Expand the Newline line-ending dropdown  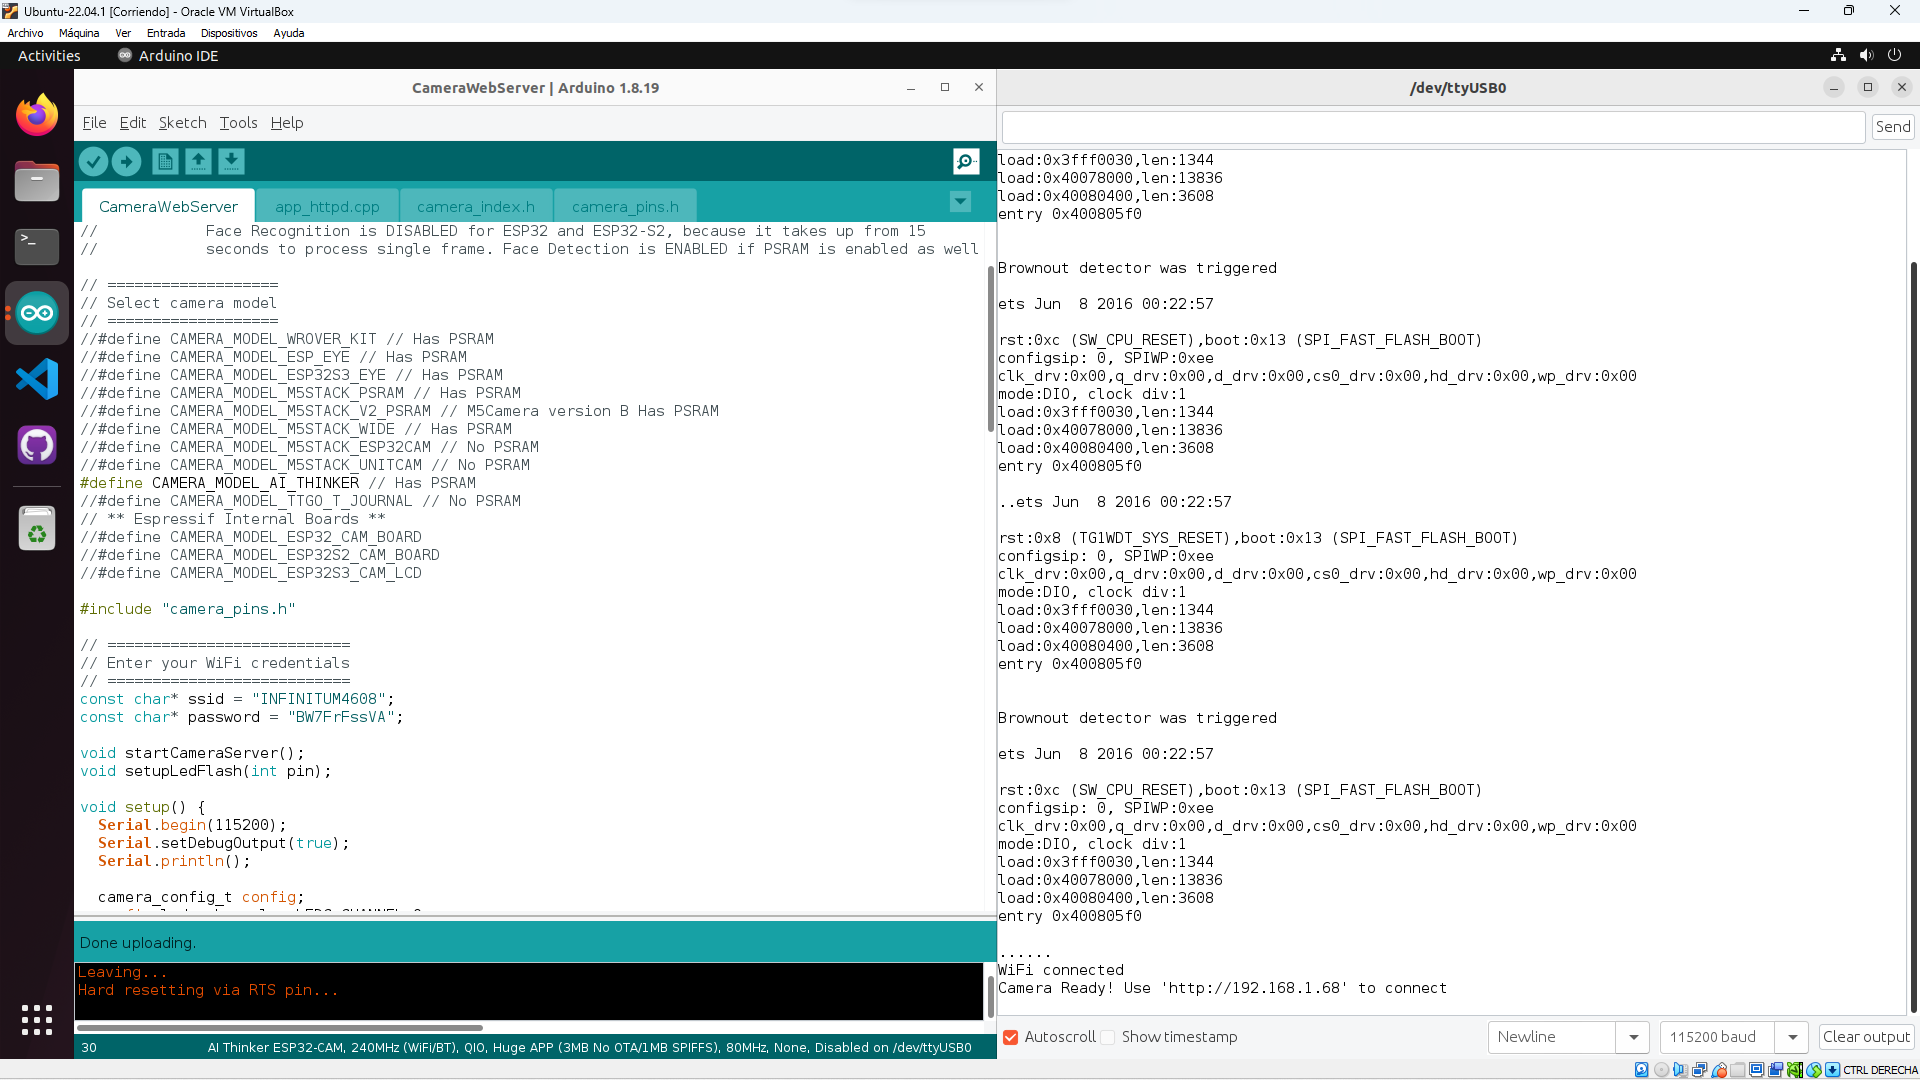[x=1633, y=1037]
